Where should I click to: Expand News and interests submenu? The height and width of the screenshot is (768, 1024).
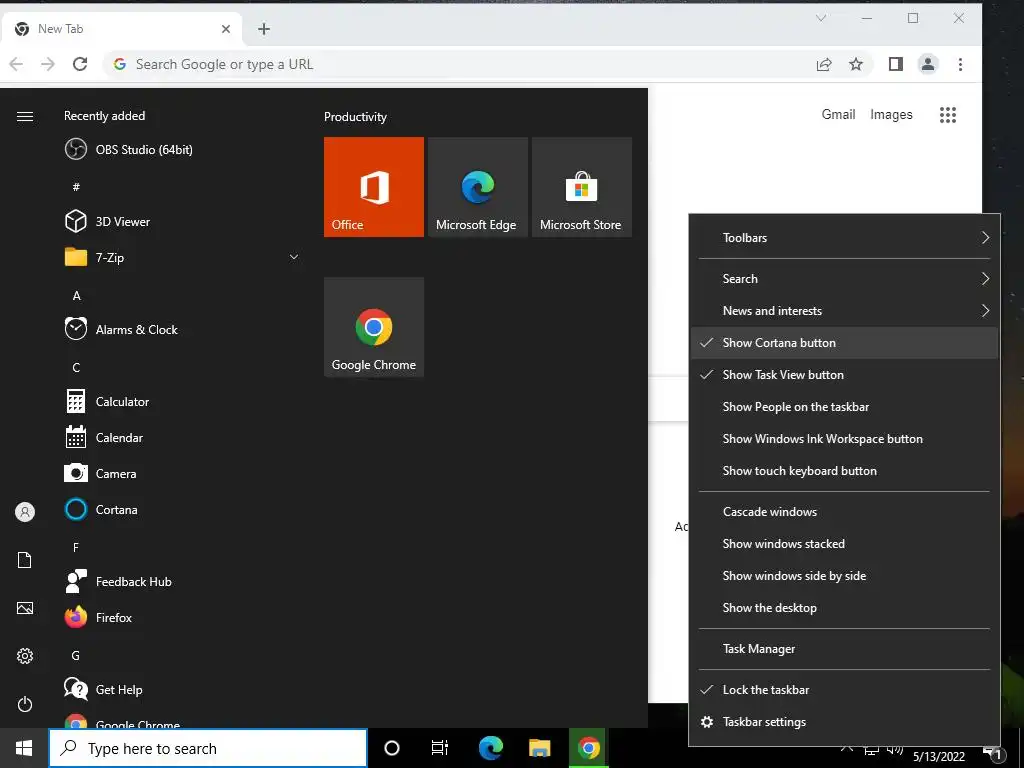coord(844,311)
